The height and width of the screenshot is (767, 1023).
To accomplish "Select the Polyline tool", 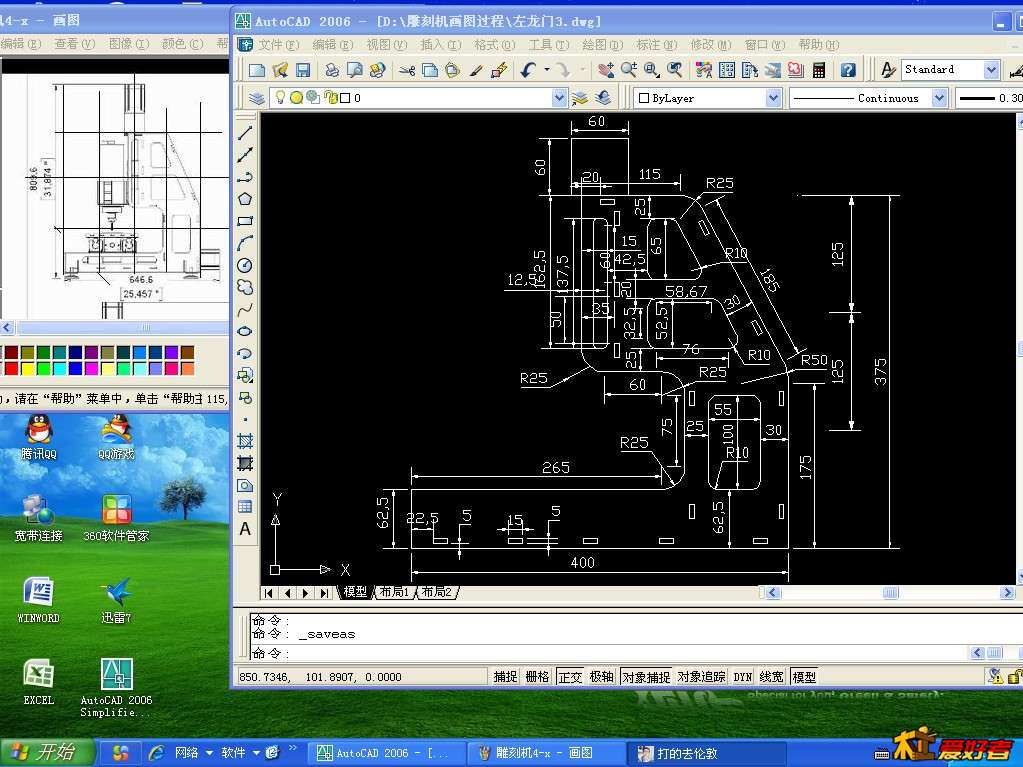I will click(245, 177).
